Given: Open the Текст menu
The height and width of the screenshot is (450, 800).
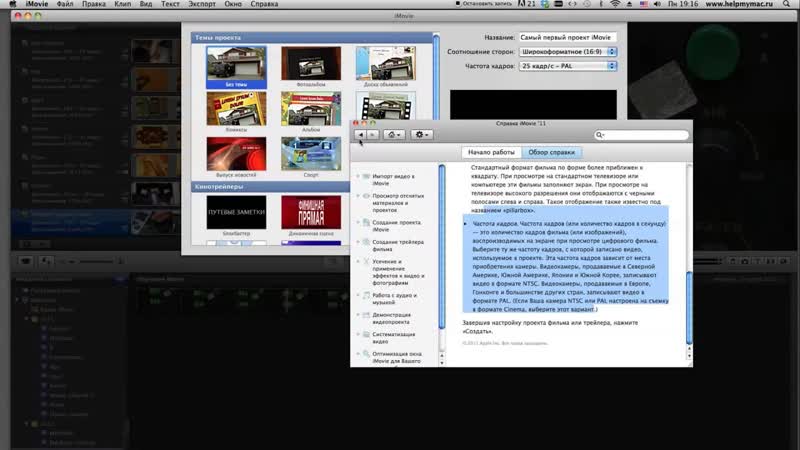Looking at the screenshot, I should click(170, 4).
